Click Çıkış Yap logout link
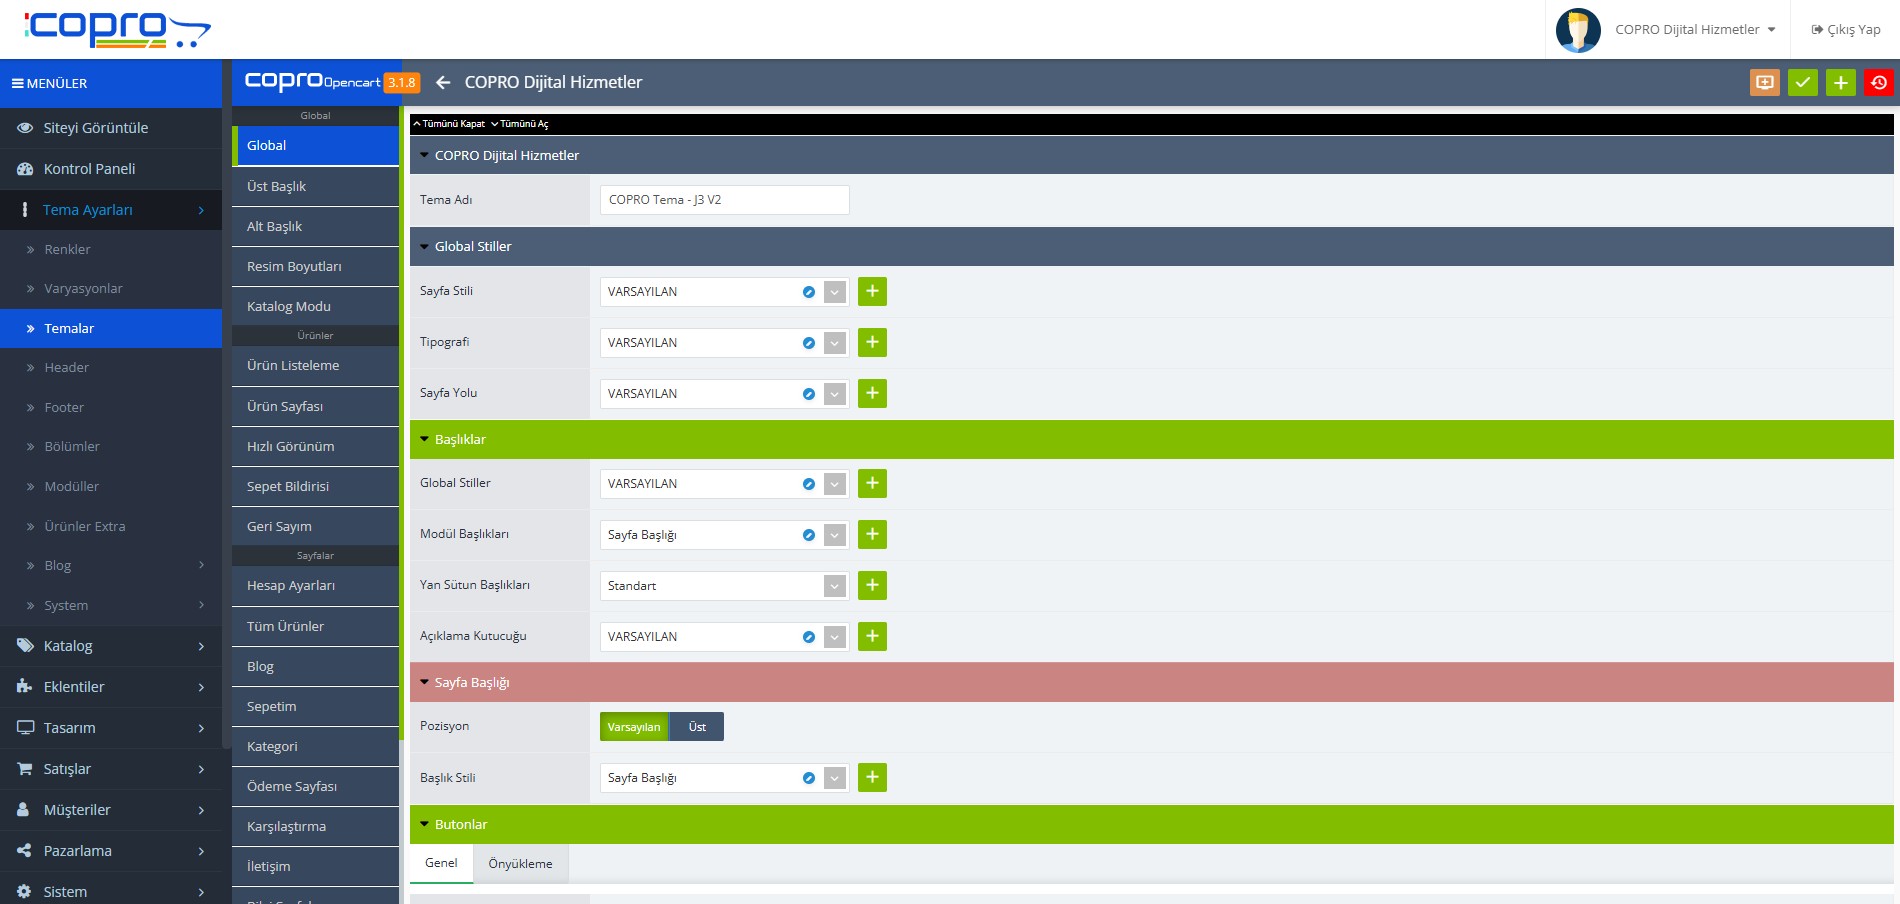The width and height of the screenshot is (1900, 904). (x=1845, y=30)
